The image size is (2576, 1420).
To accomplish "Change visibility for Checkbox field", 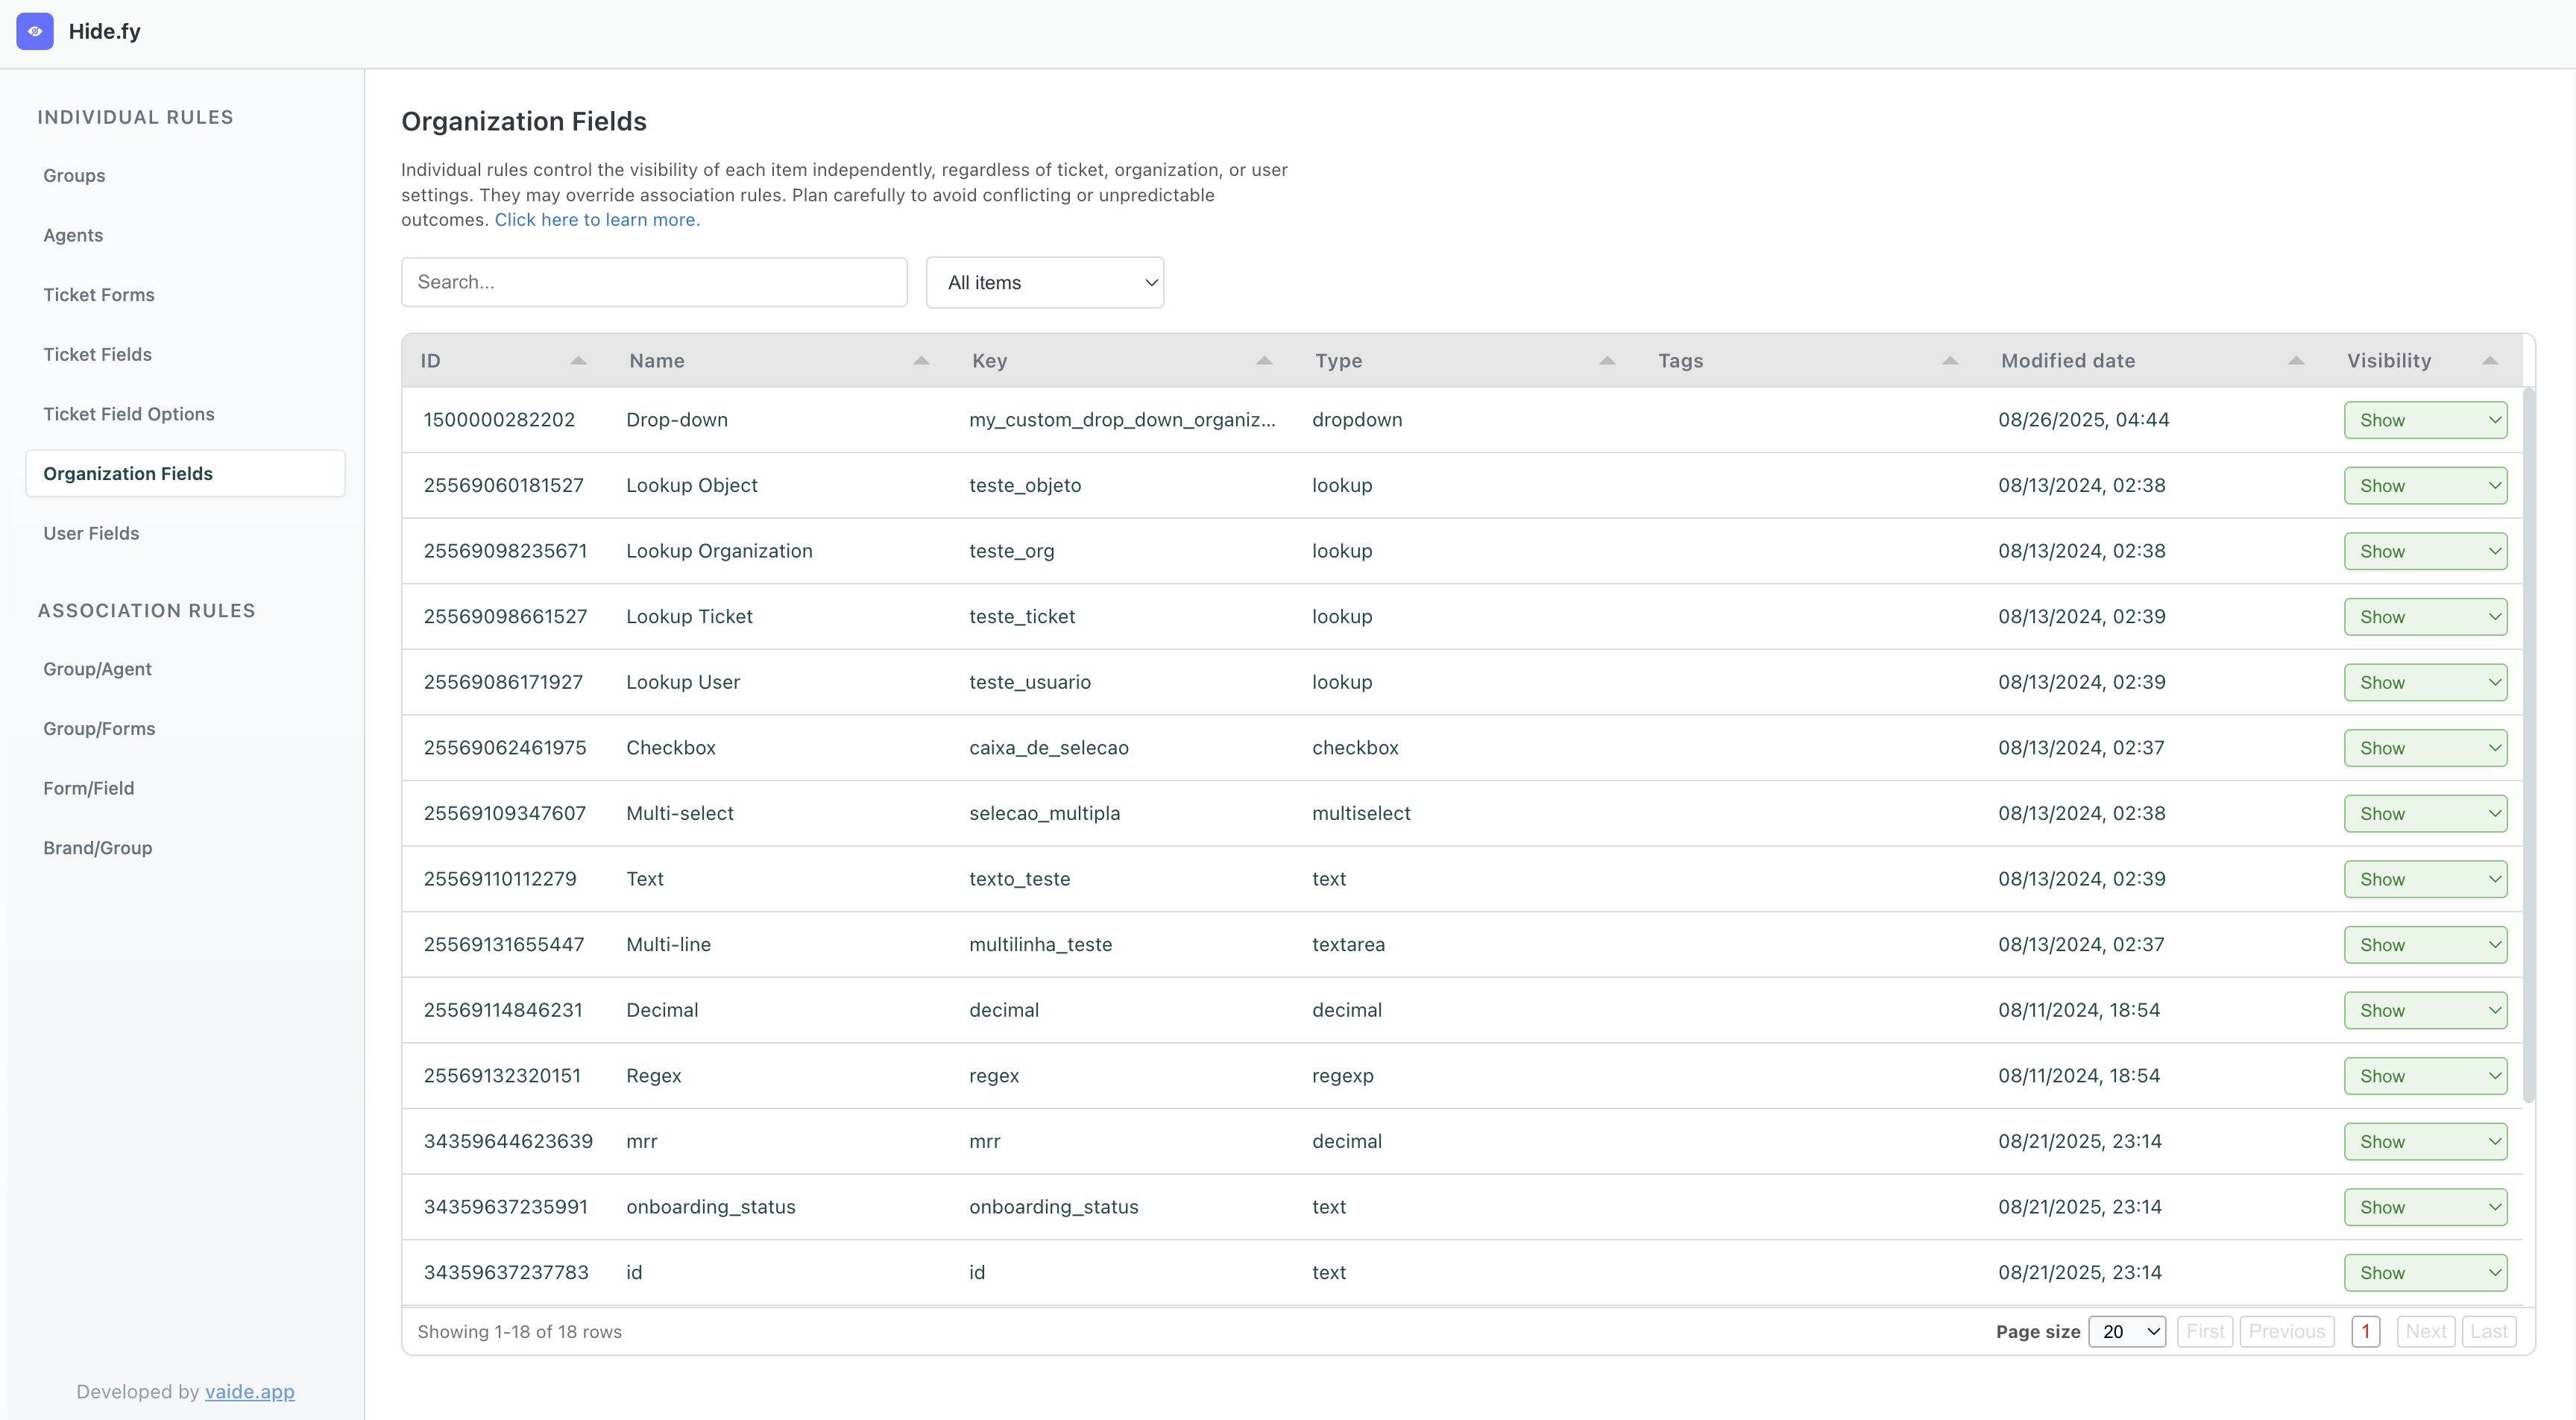I will (x=2425, y=748).
